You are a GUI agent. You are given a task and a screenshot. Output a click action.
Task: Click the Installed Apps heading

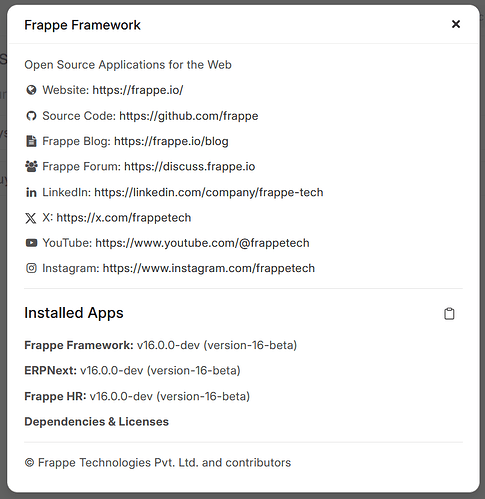pos(74,313)
